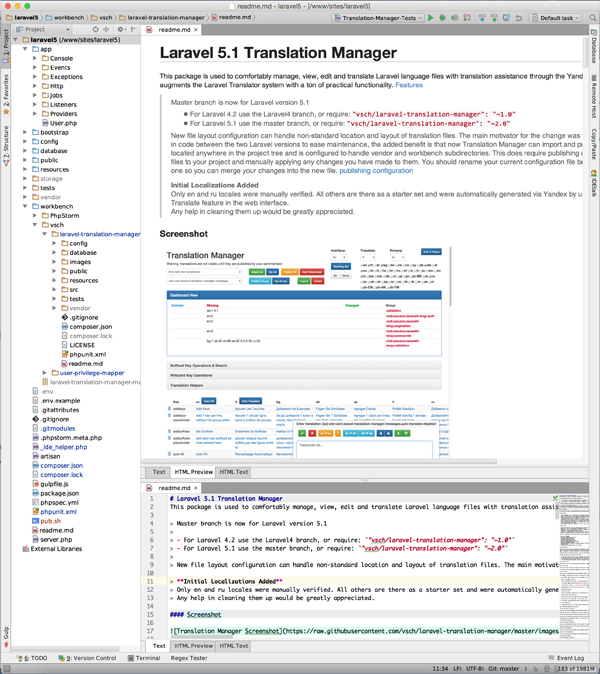Click the green Run button in toolbar
The image size is (600, 674).
pyautogui.click(x=431, y=17)
